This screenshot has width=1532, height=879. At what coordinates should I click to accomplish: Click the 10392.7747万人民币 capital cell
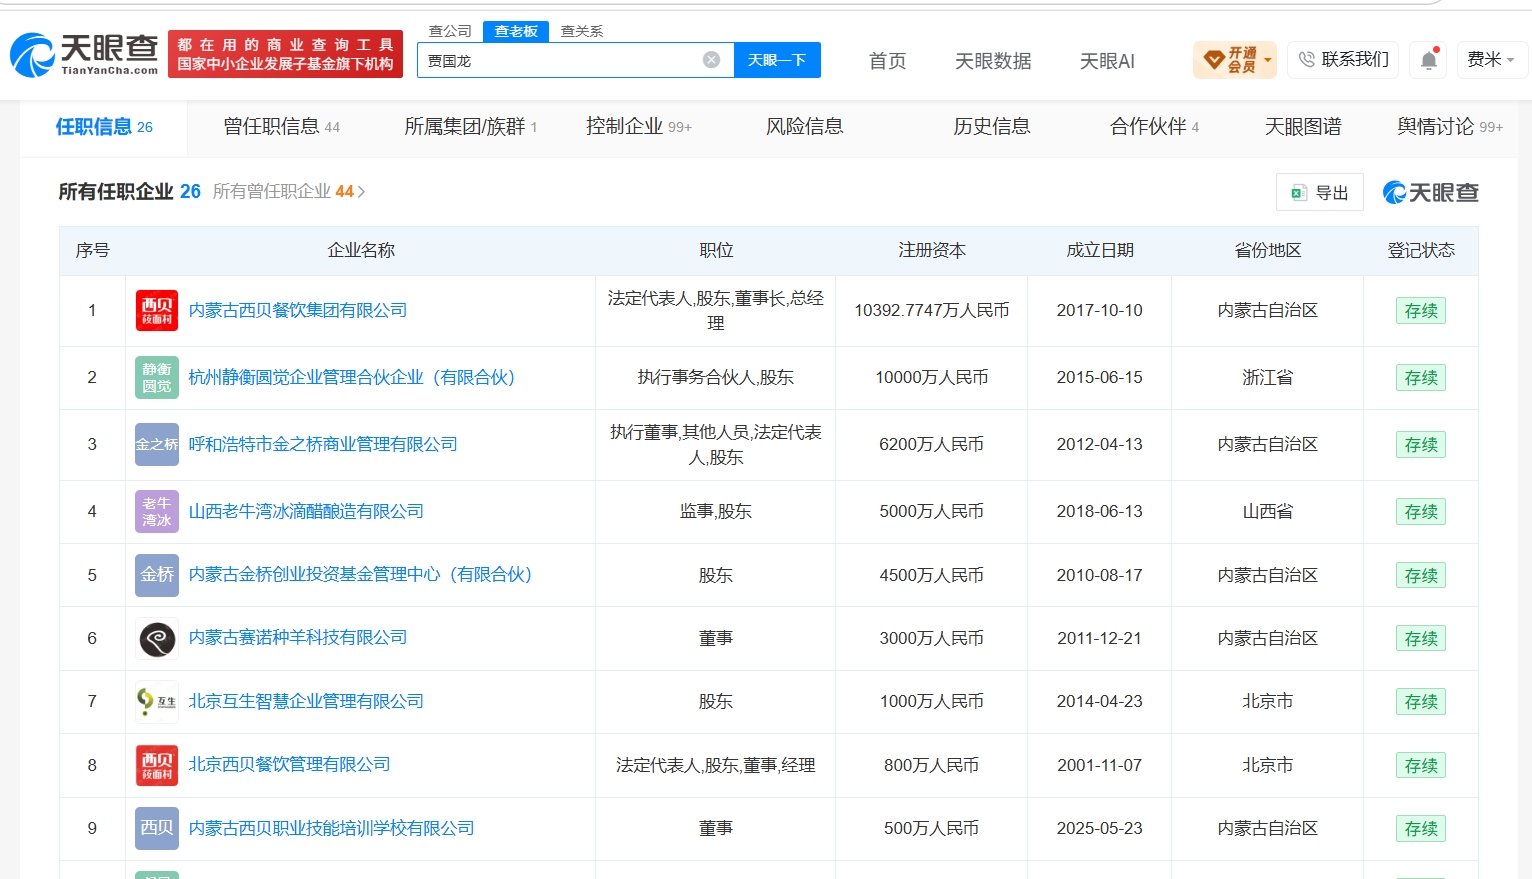coord(932,310)
